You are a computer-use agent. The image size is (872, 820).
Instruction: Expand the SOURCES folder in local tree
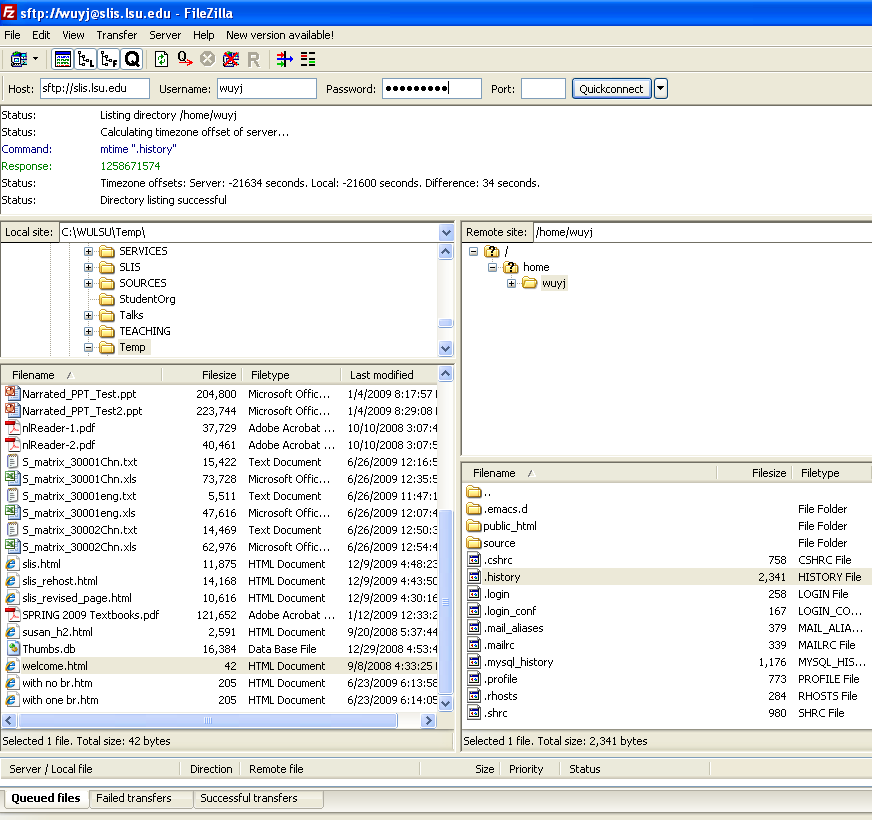tap(88, 284)
